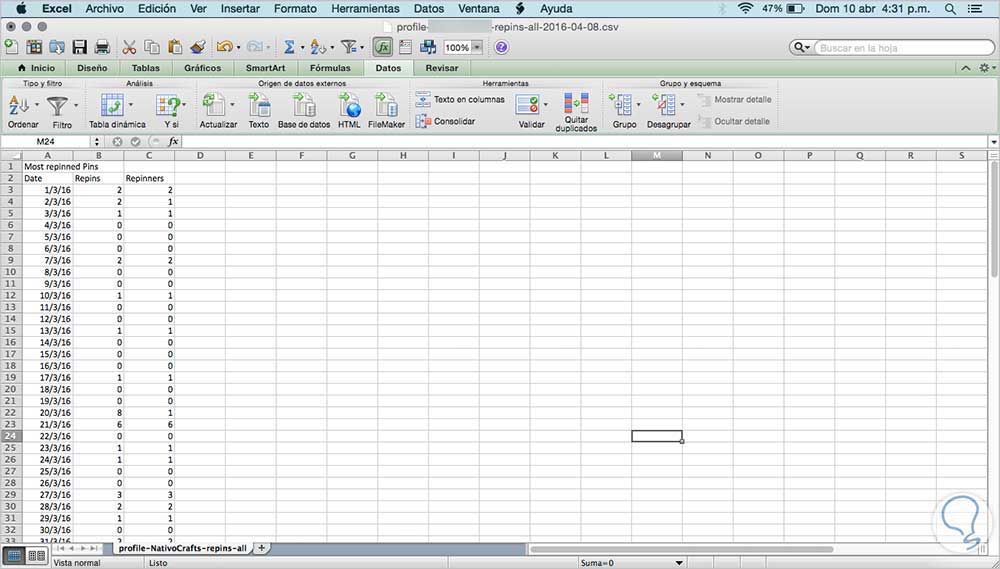1000x569 pixels.
Task: Activate the format painter brush
Action: (198, 47)
